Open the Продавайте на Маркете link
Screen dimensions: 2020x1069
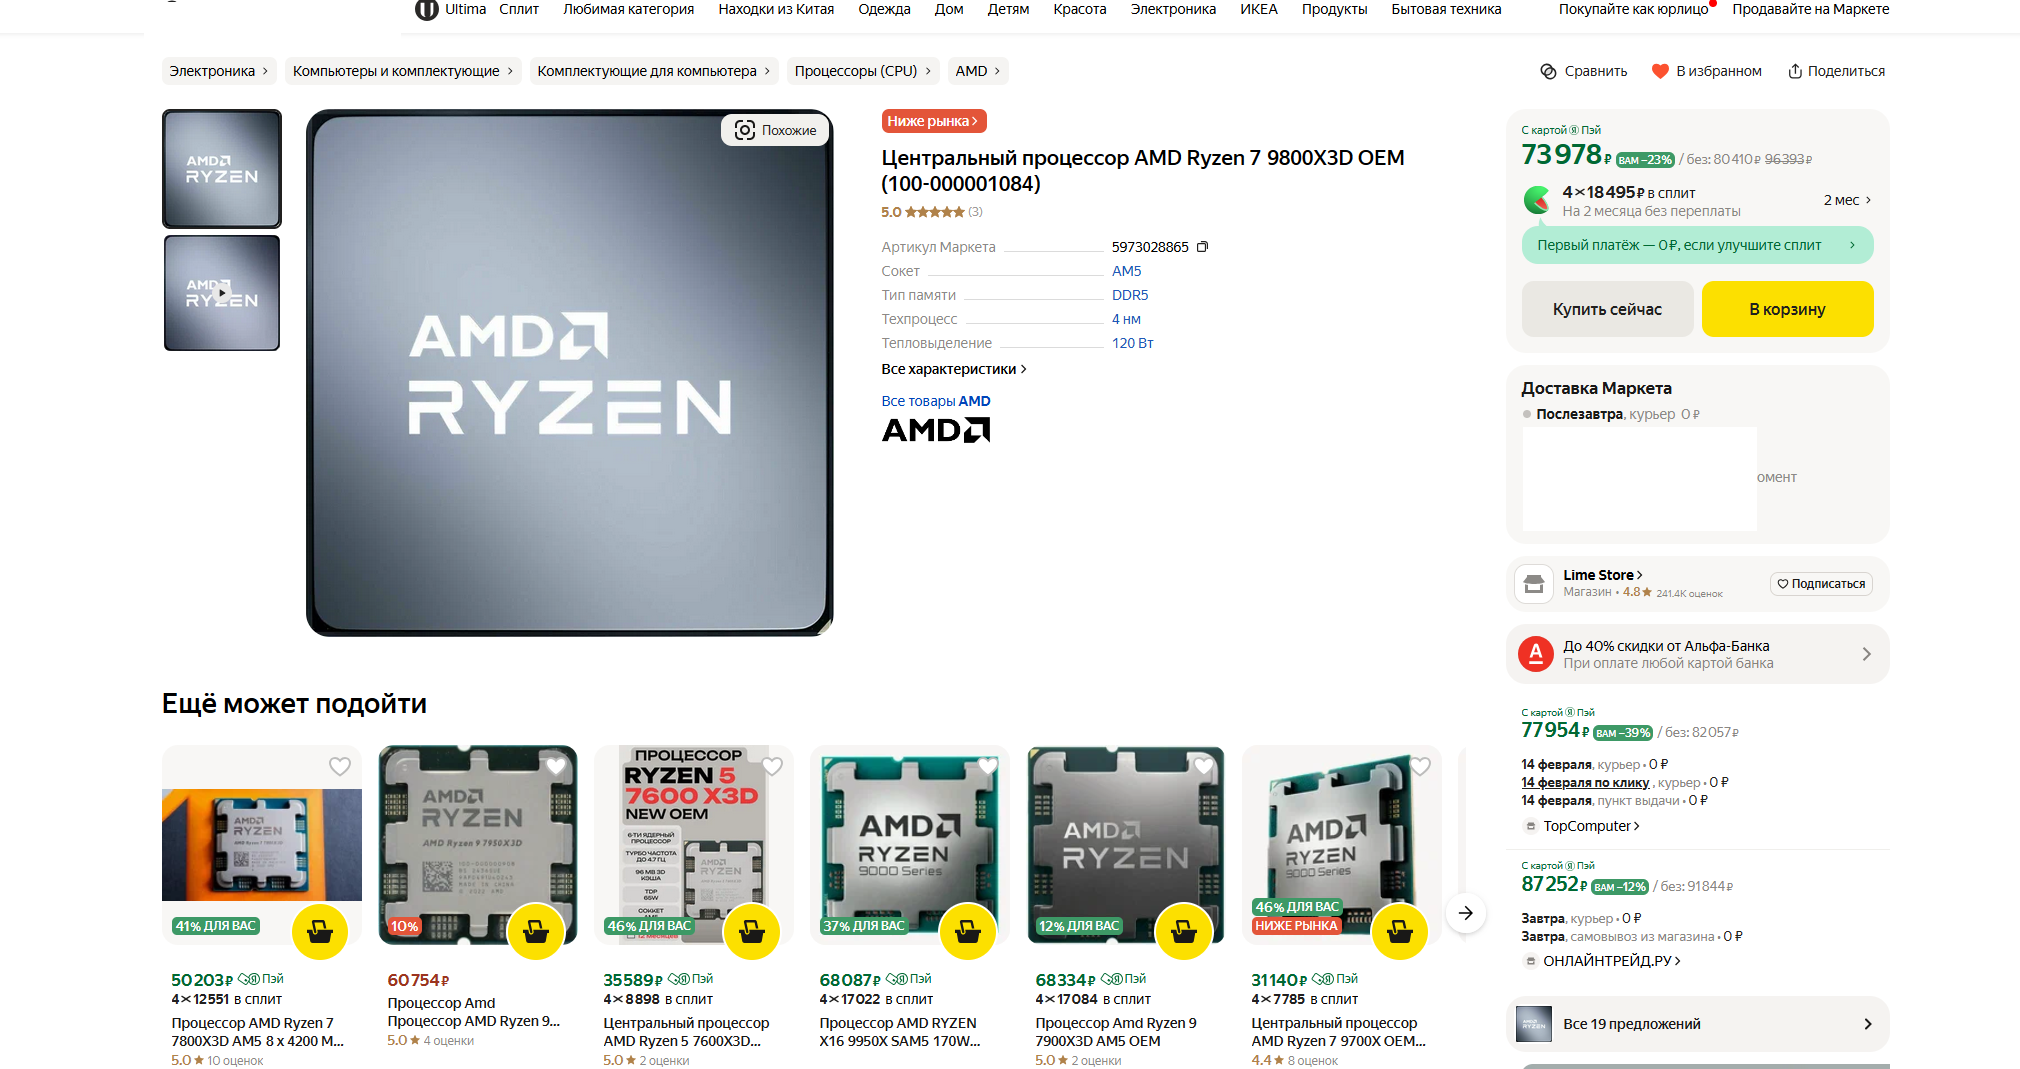click(1811, 9)
